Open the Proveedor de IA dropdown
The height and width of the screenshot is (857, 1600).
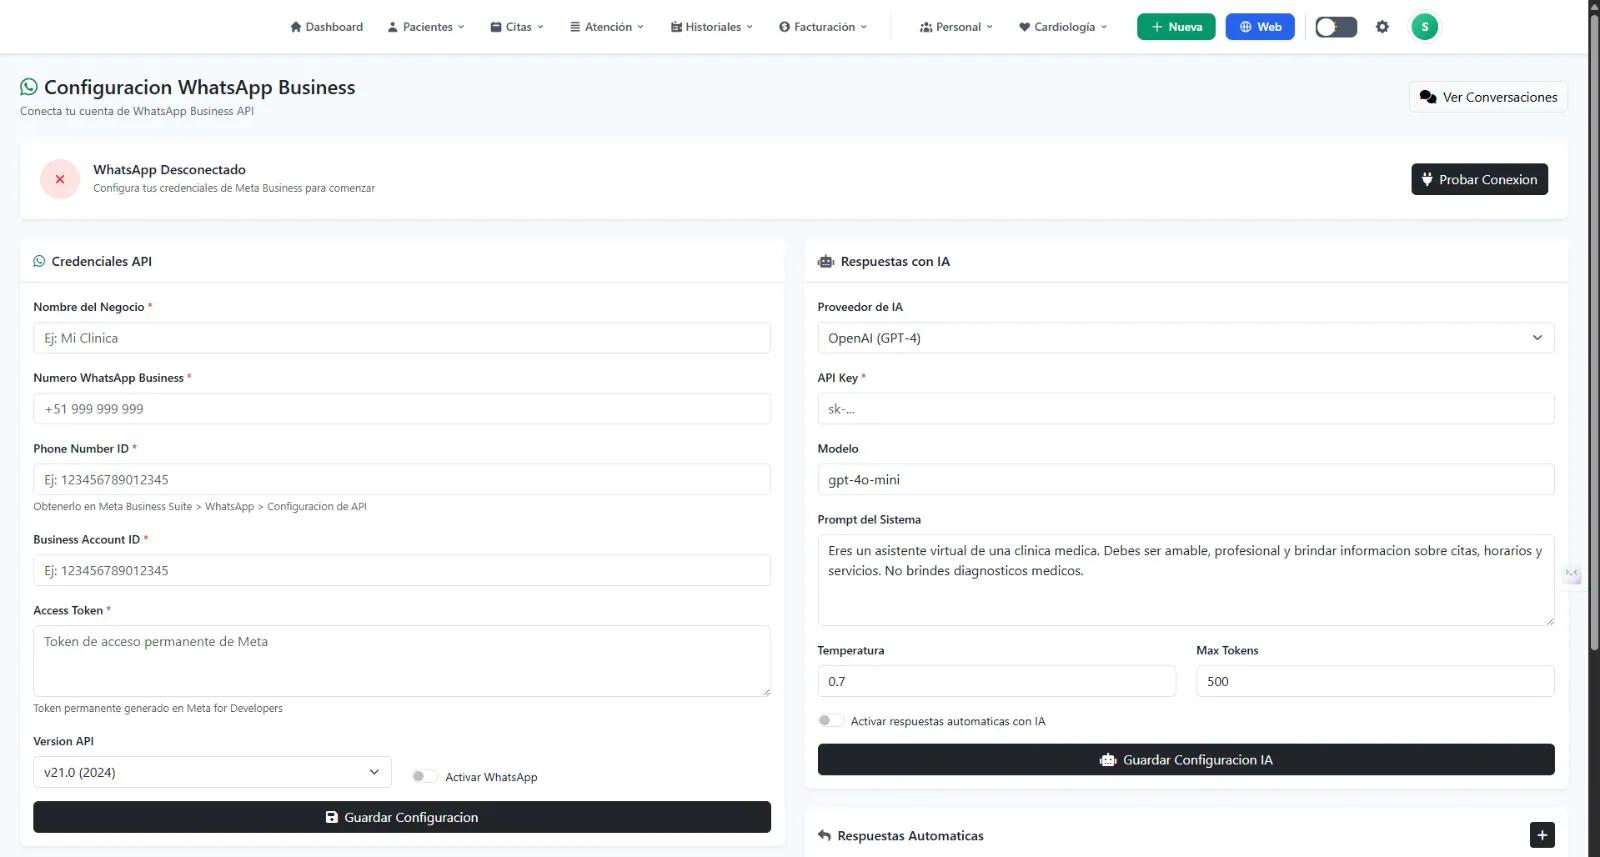pyautogui.click(x=1185, y=338)
